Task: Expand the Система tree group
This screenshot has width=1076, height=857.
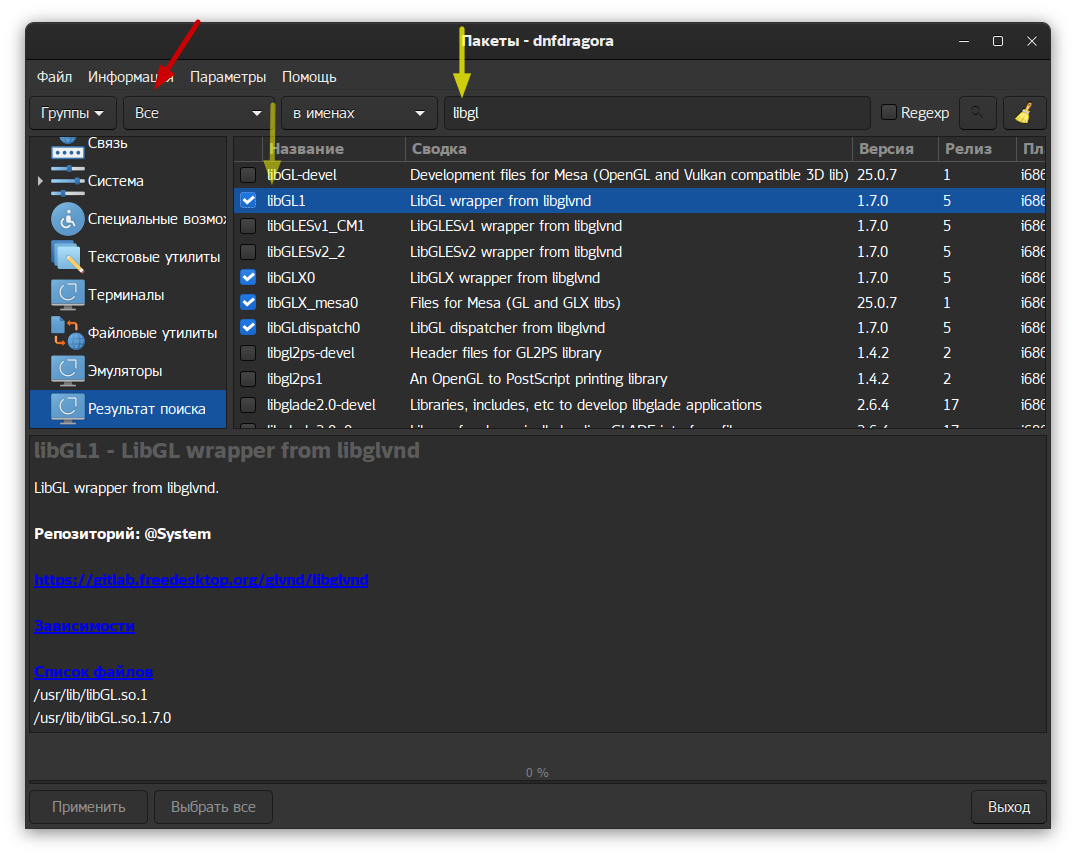Action: click(x=40, y=181)
